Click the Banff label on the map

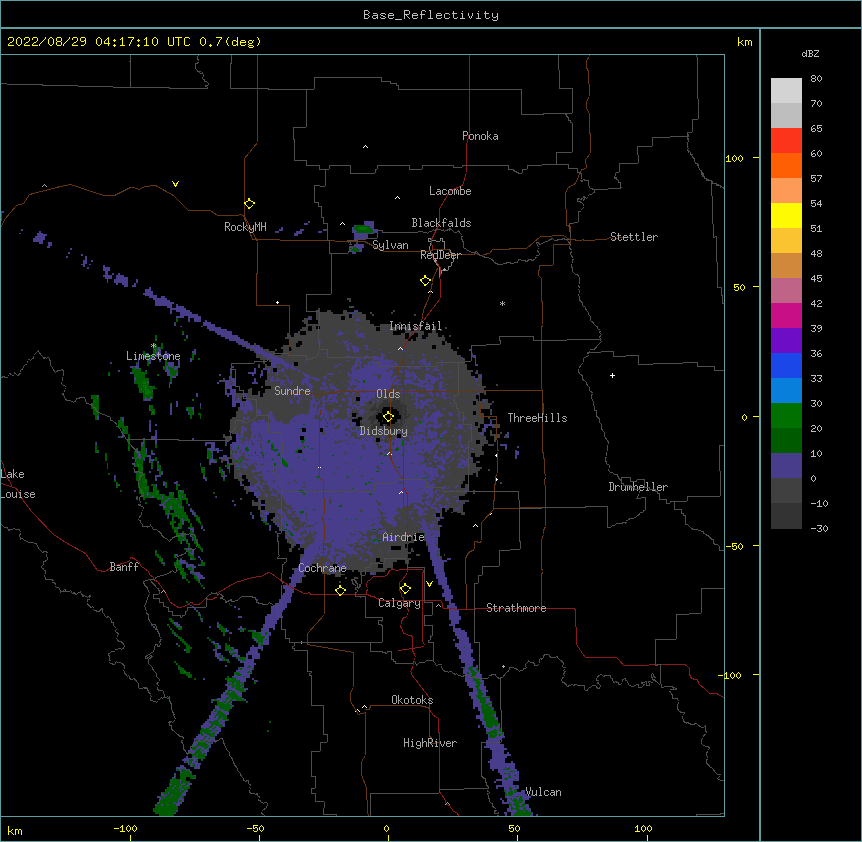tap(124, 567)
